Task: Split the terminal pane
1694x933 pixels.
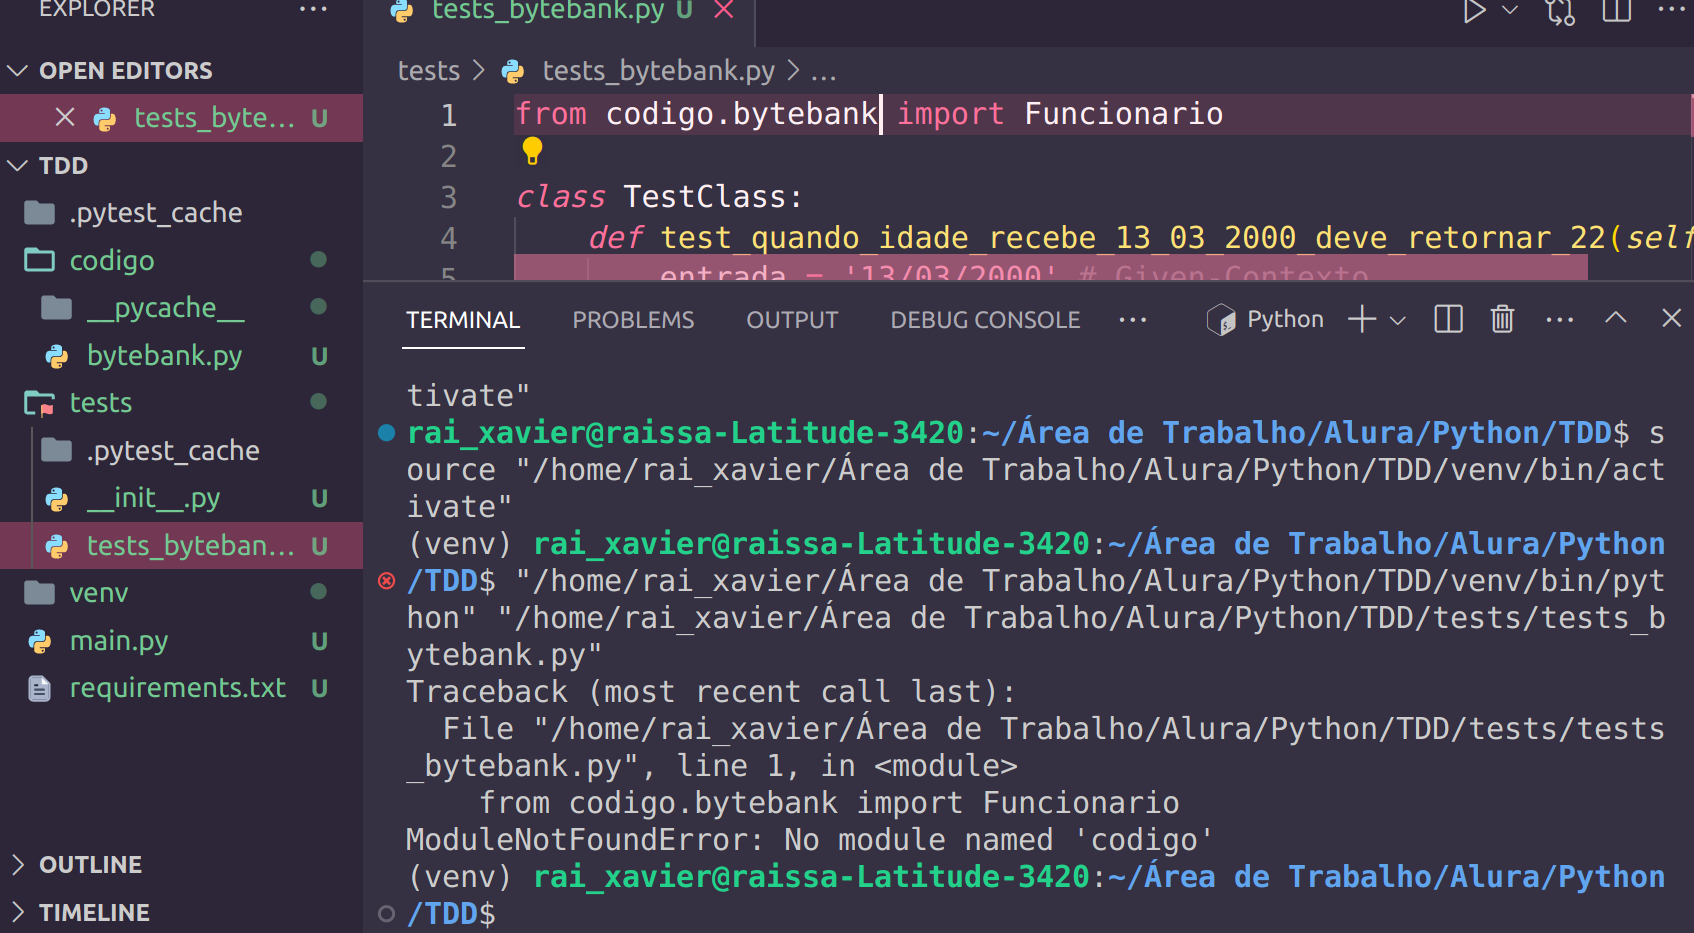Action: point(1448,319)
